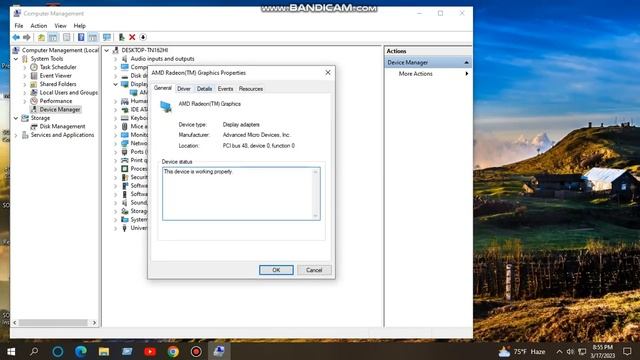Close the AMD Radeon Graphics Properties dialog
The image size is (640, 360).
tap(328, 72)
